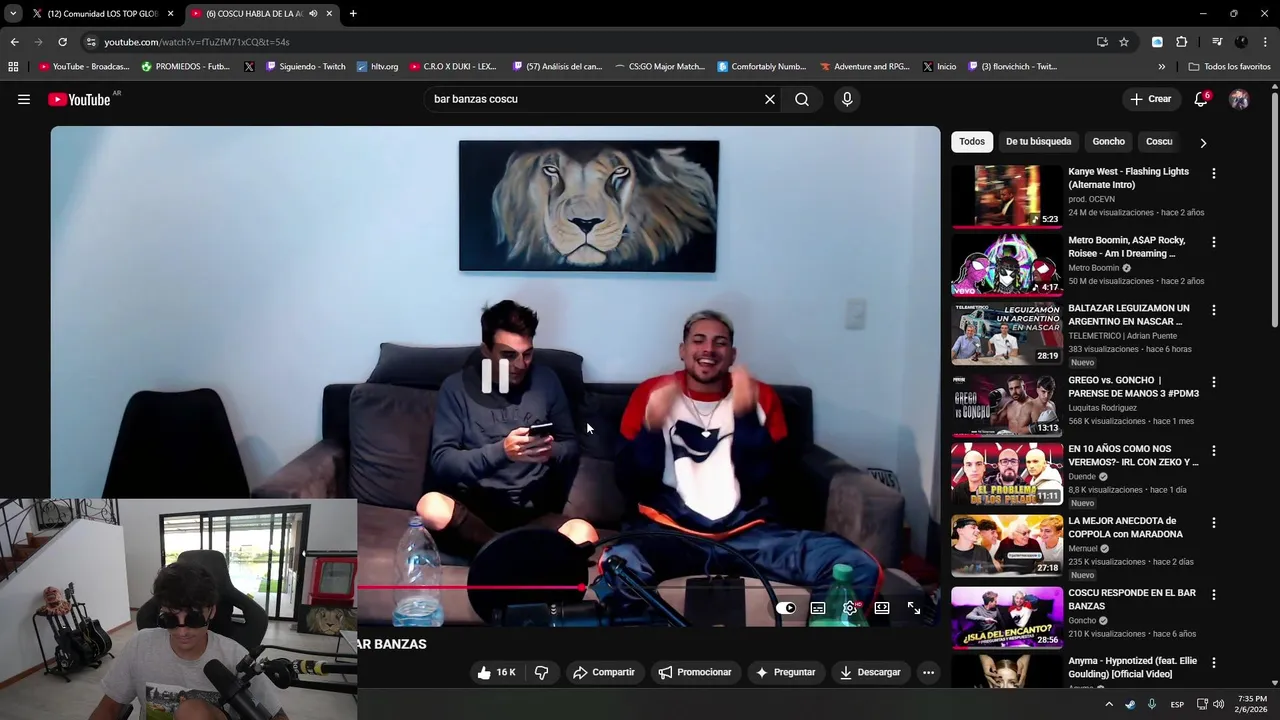This screenshot has height=720, width=1280.
Task: Select the Goncho filter chip
Action: pos(1108,142)
